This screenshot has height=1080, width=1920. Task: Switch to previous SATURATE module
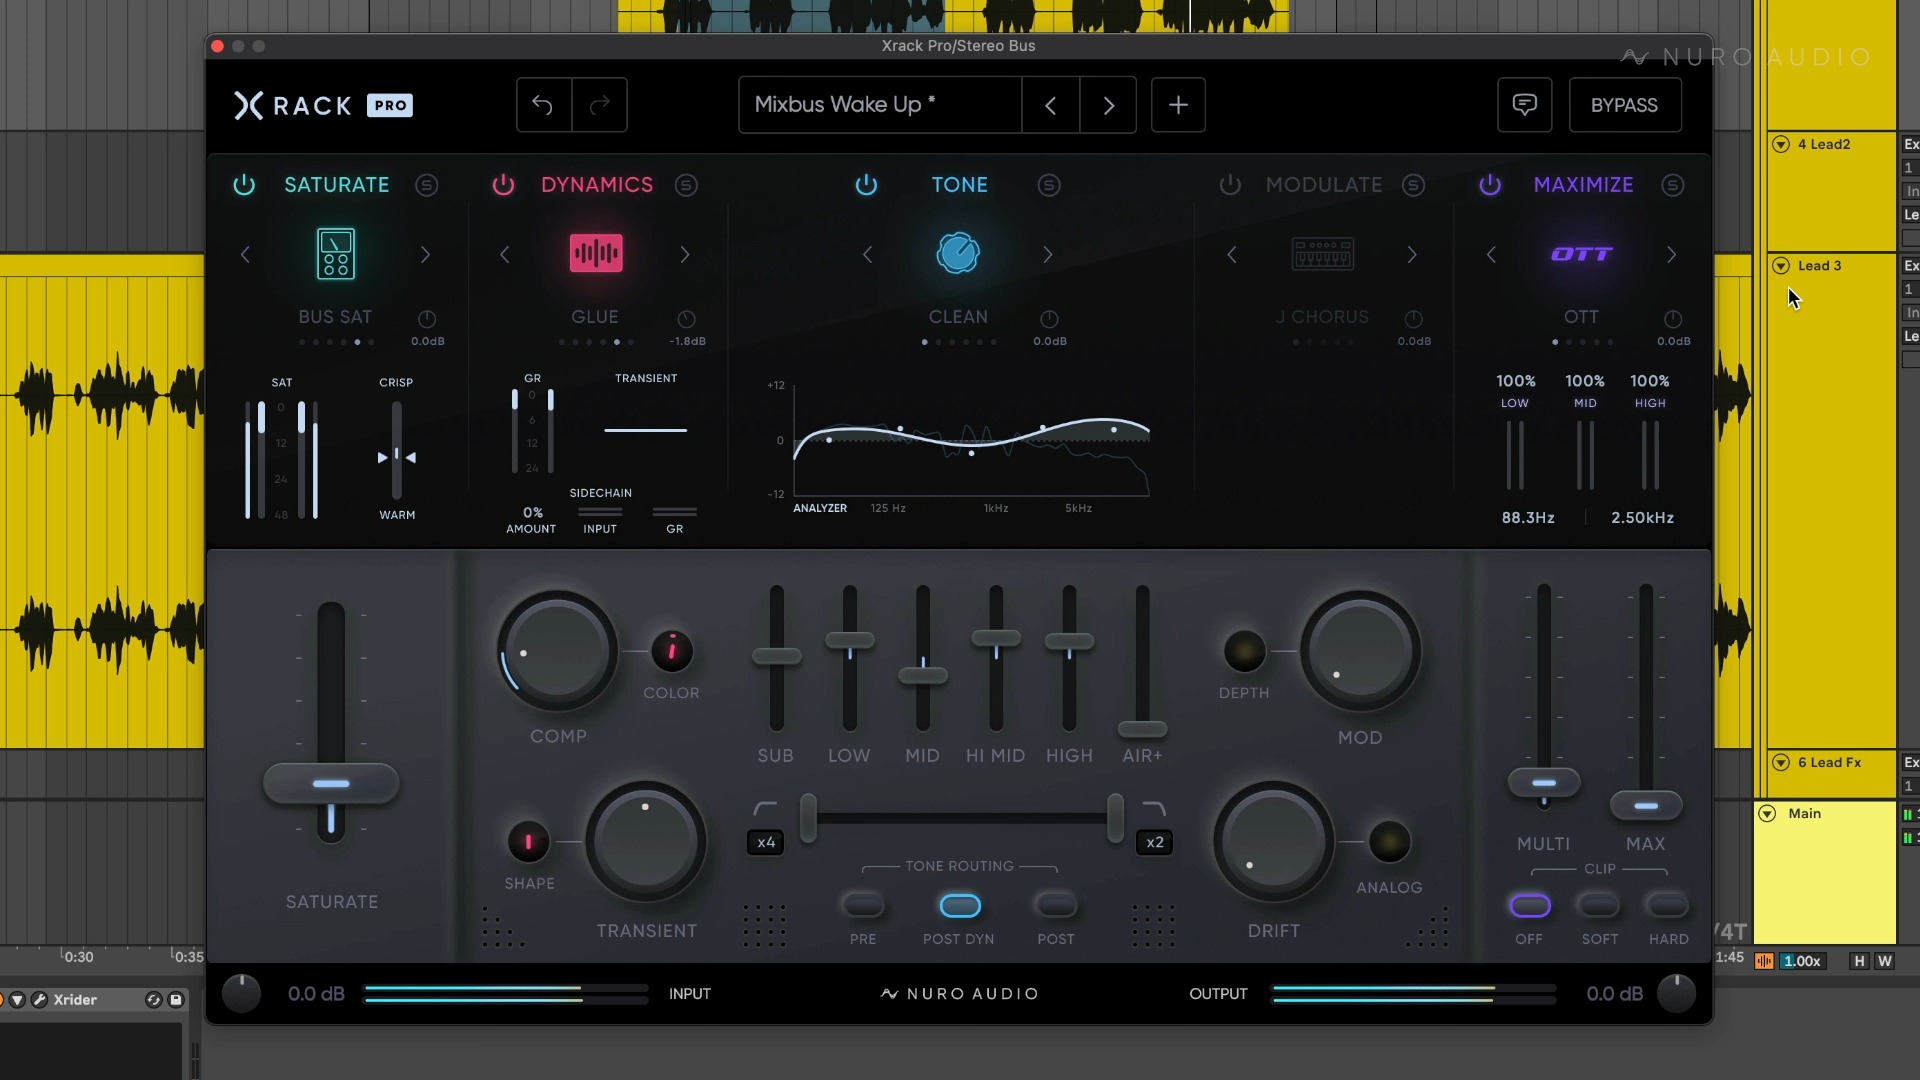245,255
